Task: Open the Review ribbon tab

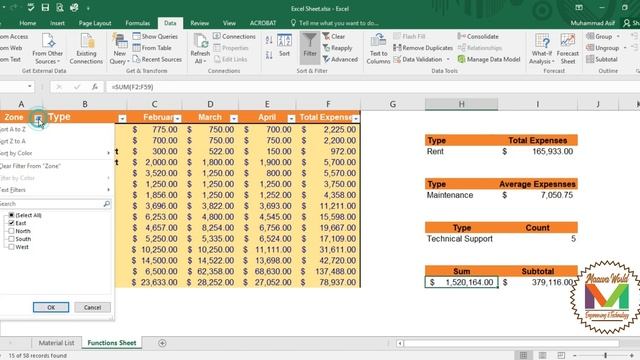Action: [x=200, y=23]
